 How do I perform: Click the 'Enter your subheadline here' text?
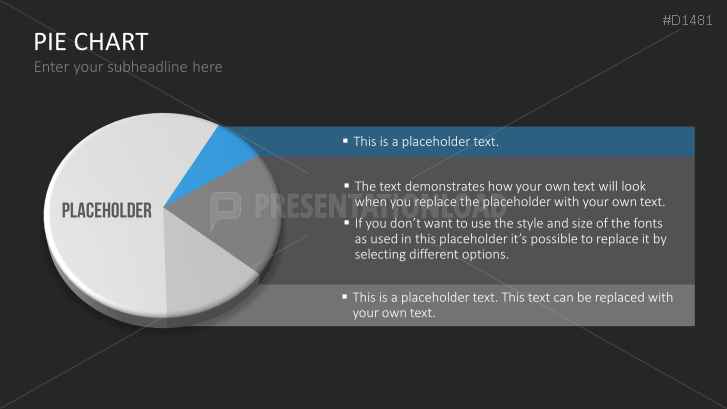(128, 67)
